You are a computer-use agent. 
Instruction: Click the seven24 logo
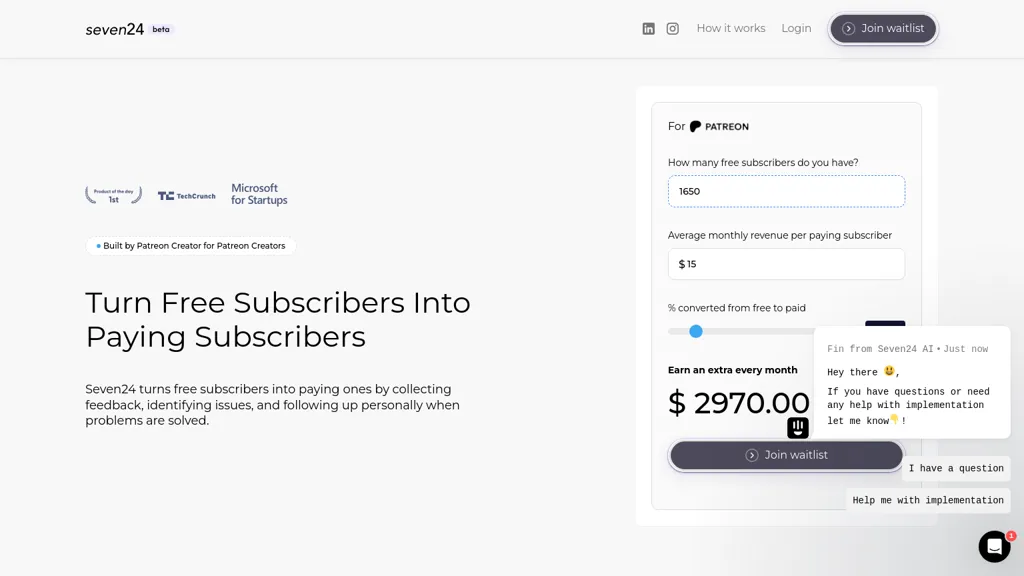[x=114, y=29]
